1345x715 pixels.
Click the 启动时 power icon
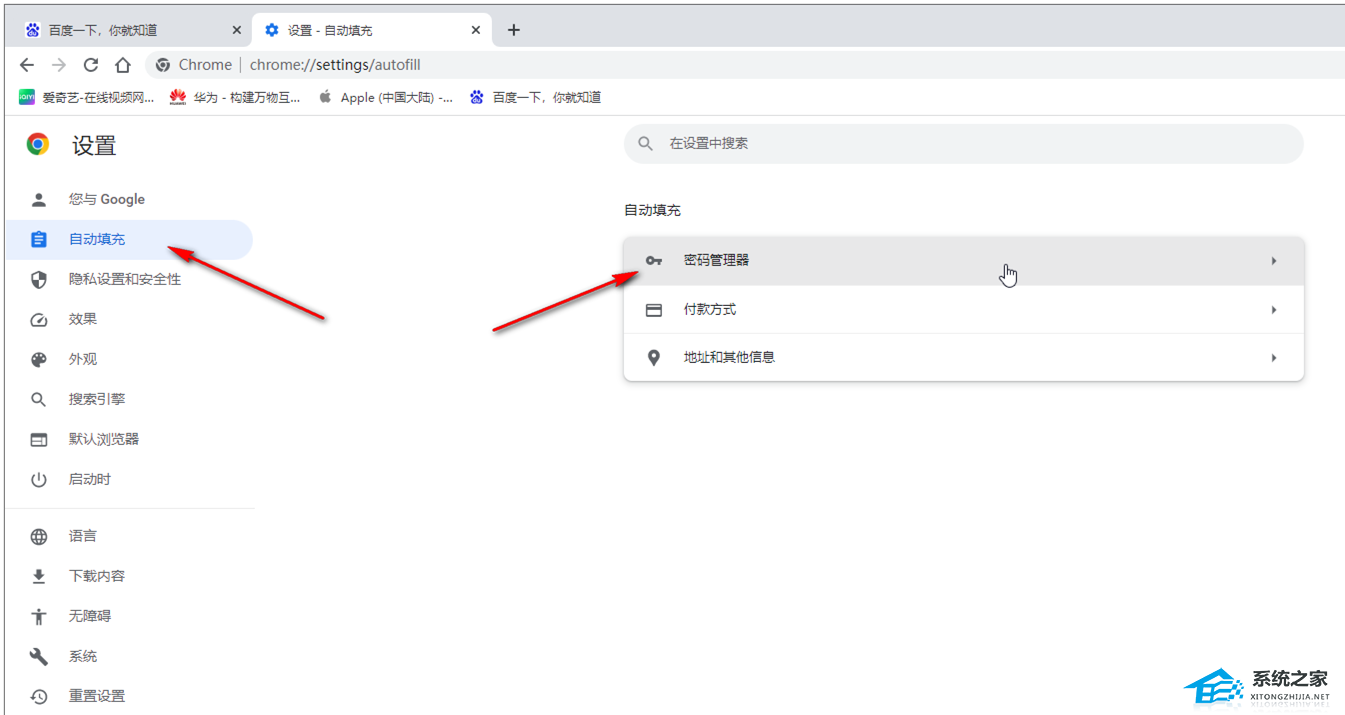(39, 480)
